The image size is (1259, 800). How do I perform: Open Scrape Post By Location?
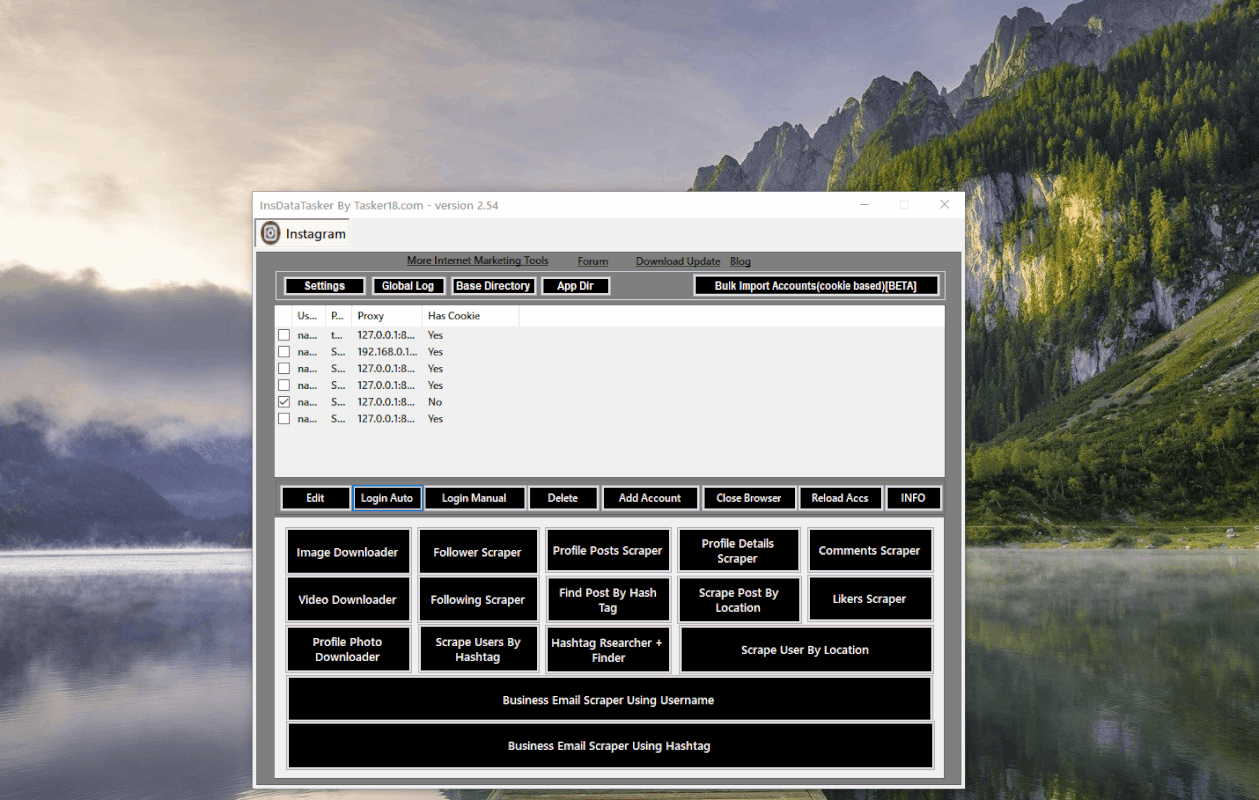tap(738, 600)
